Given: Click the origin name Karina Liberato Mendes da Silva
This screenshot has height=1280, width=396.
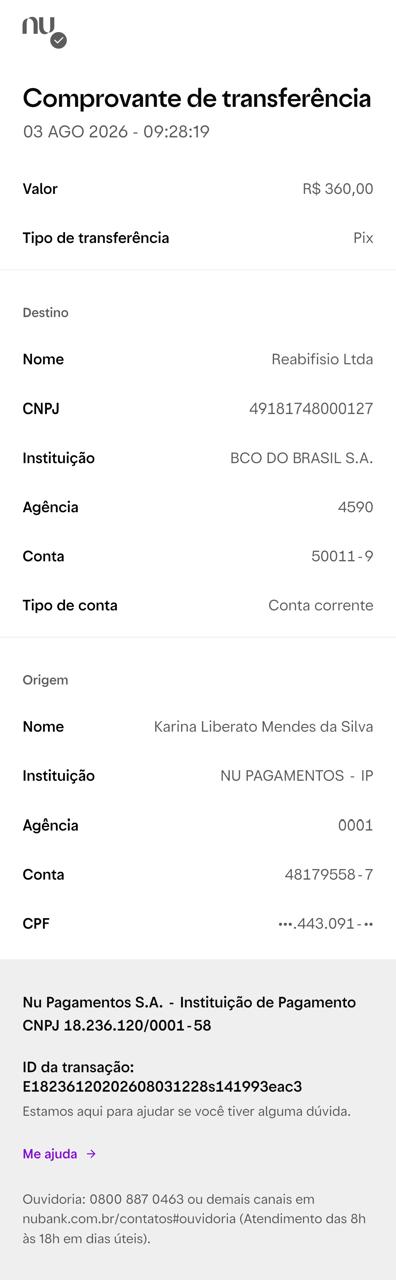Looking at the screenshot, I should (264, 727).
